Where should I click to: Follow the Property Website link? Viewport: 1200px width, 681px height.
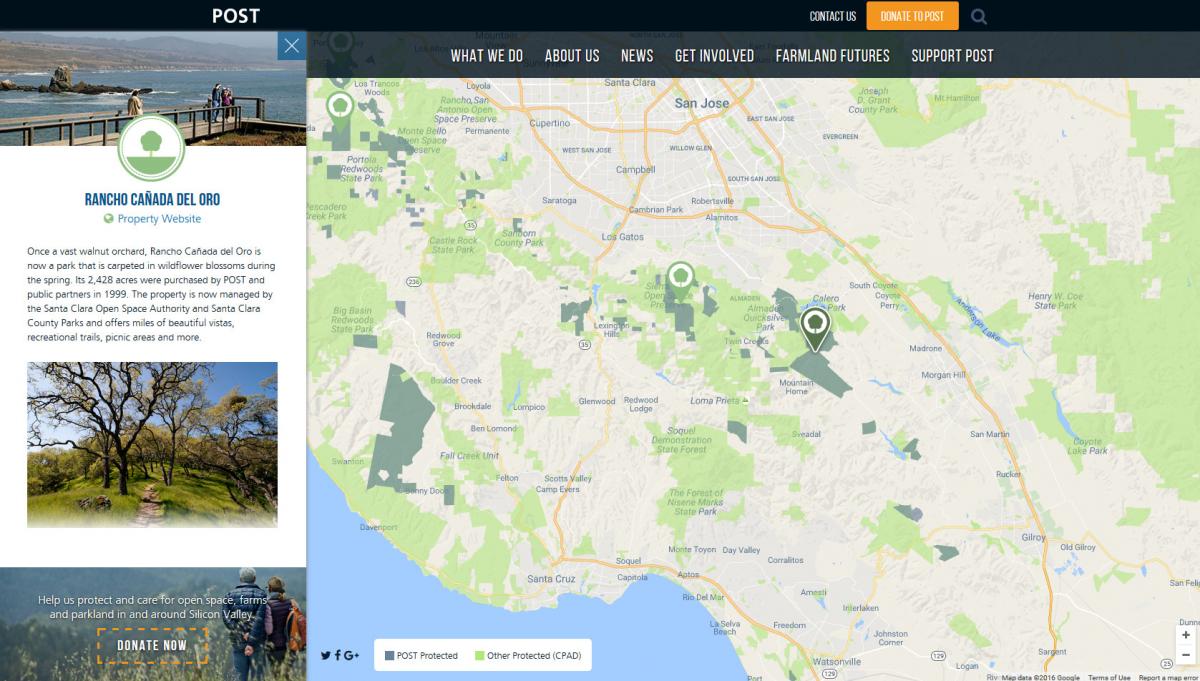[159, 219]
